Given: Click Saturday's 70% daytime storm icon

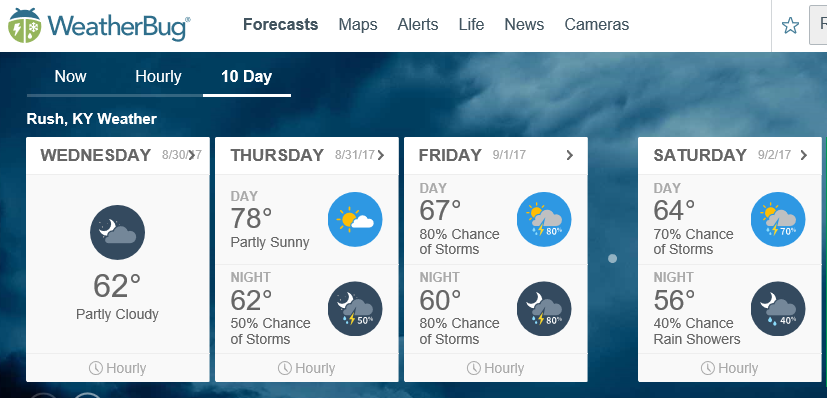Looking at the screenshot, I should 778,219.
